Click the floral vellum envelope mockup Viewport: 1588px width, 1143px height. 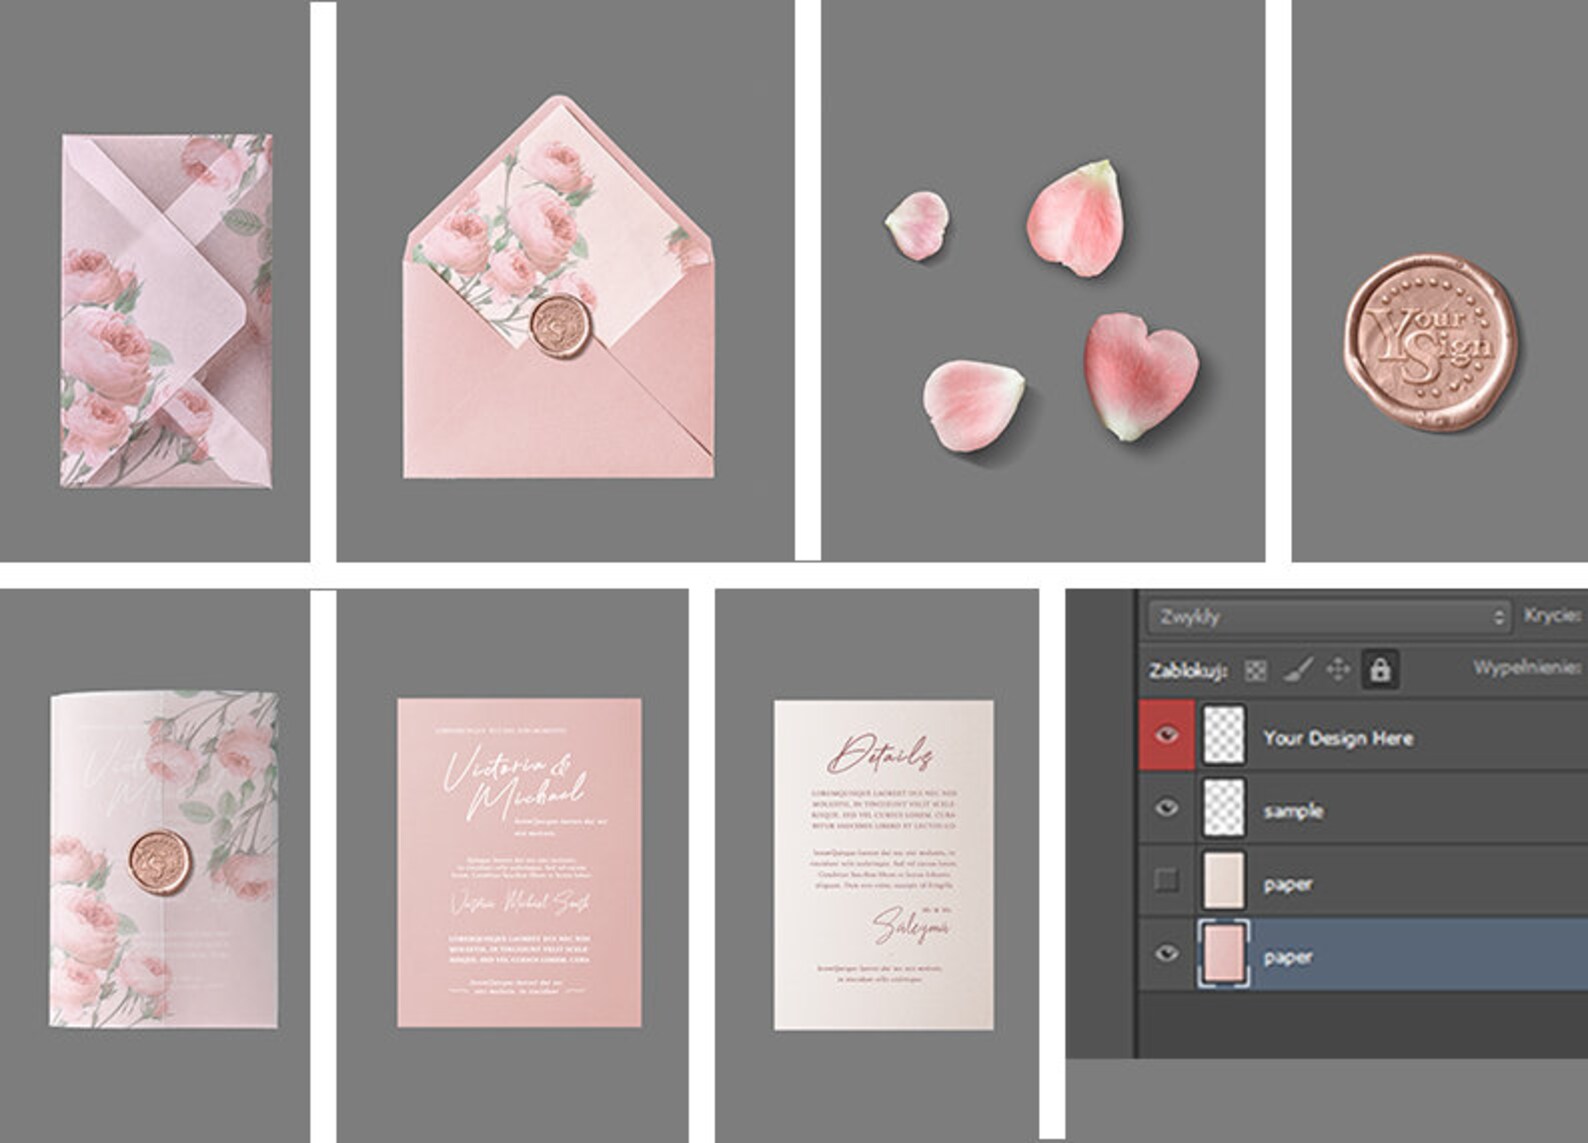coord(167,311)
